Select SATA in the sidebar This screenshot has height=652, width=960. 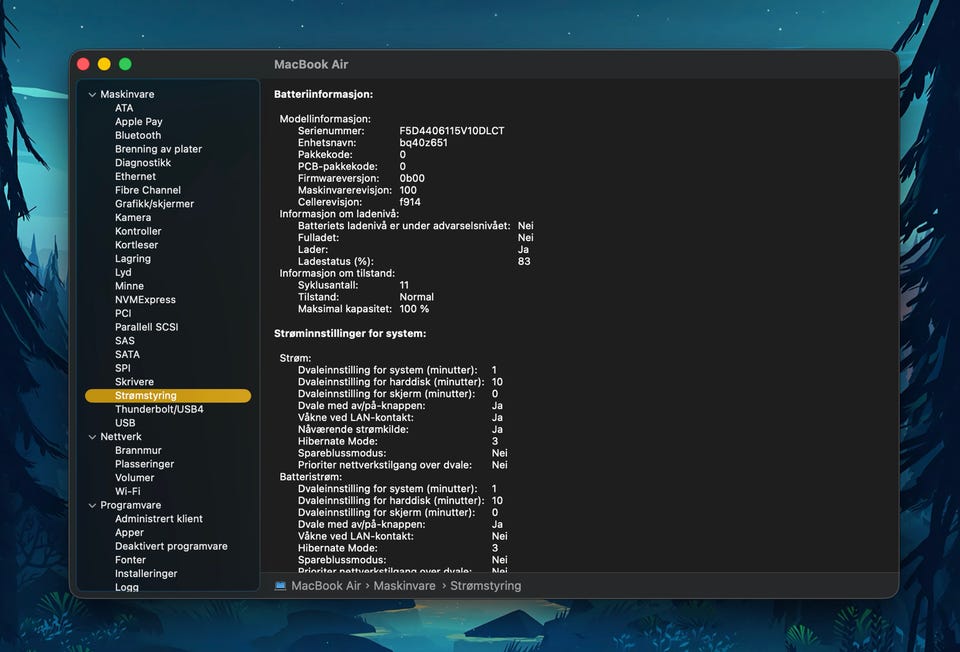[x=127, y=354]
